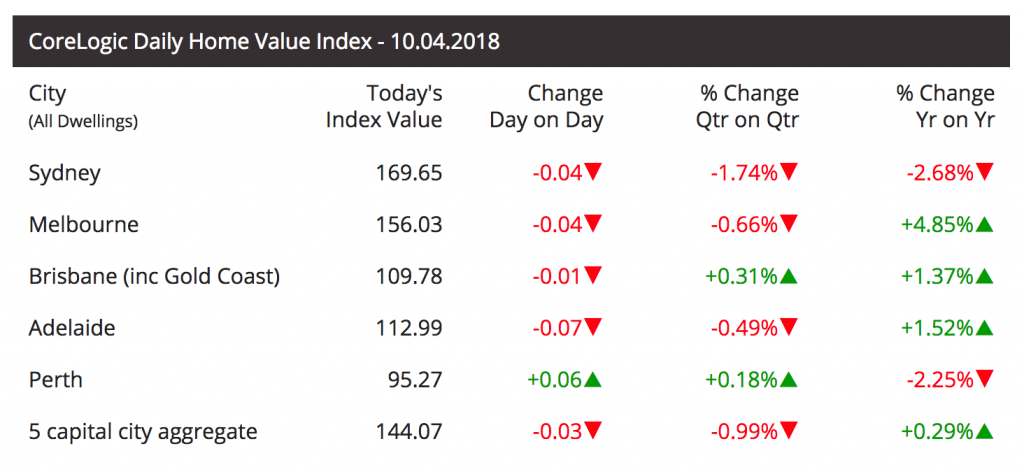The image size is (1024, 474).
Task: Select the 5 capital city aggregate label
Action: click(143, 432)
